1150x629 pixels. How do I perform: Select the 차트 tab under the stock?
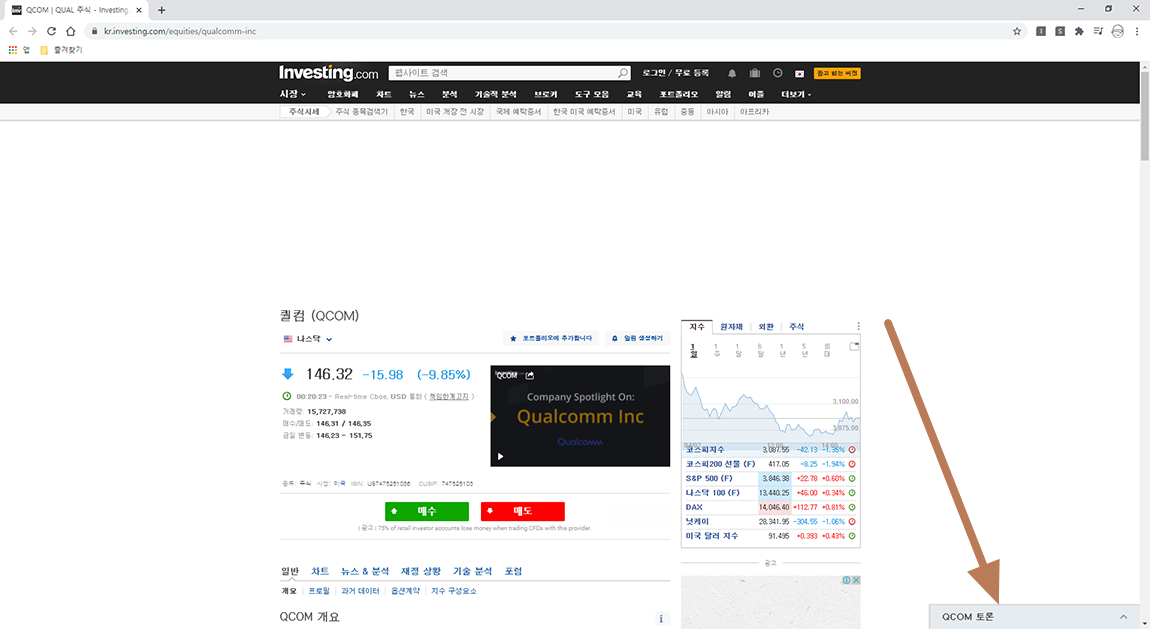coord(320,571)
